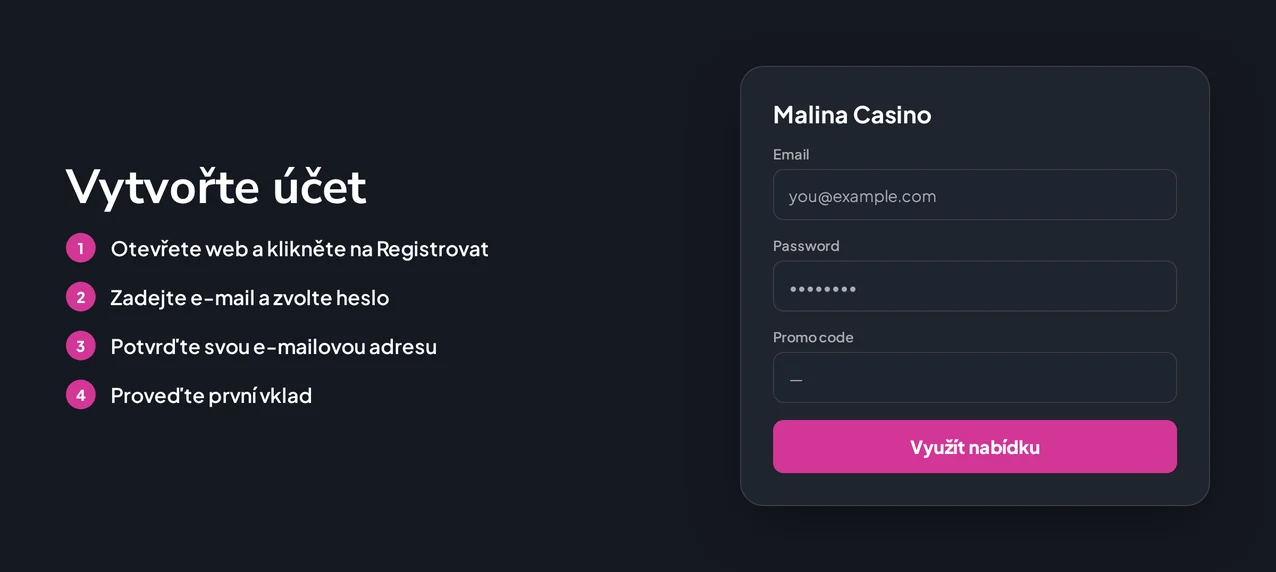Focus the Promo code input field

pos(975,377)
